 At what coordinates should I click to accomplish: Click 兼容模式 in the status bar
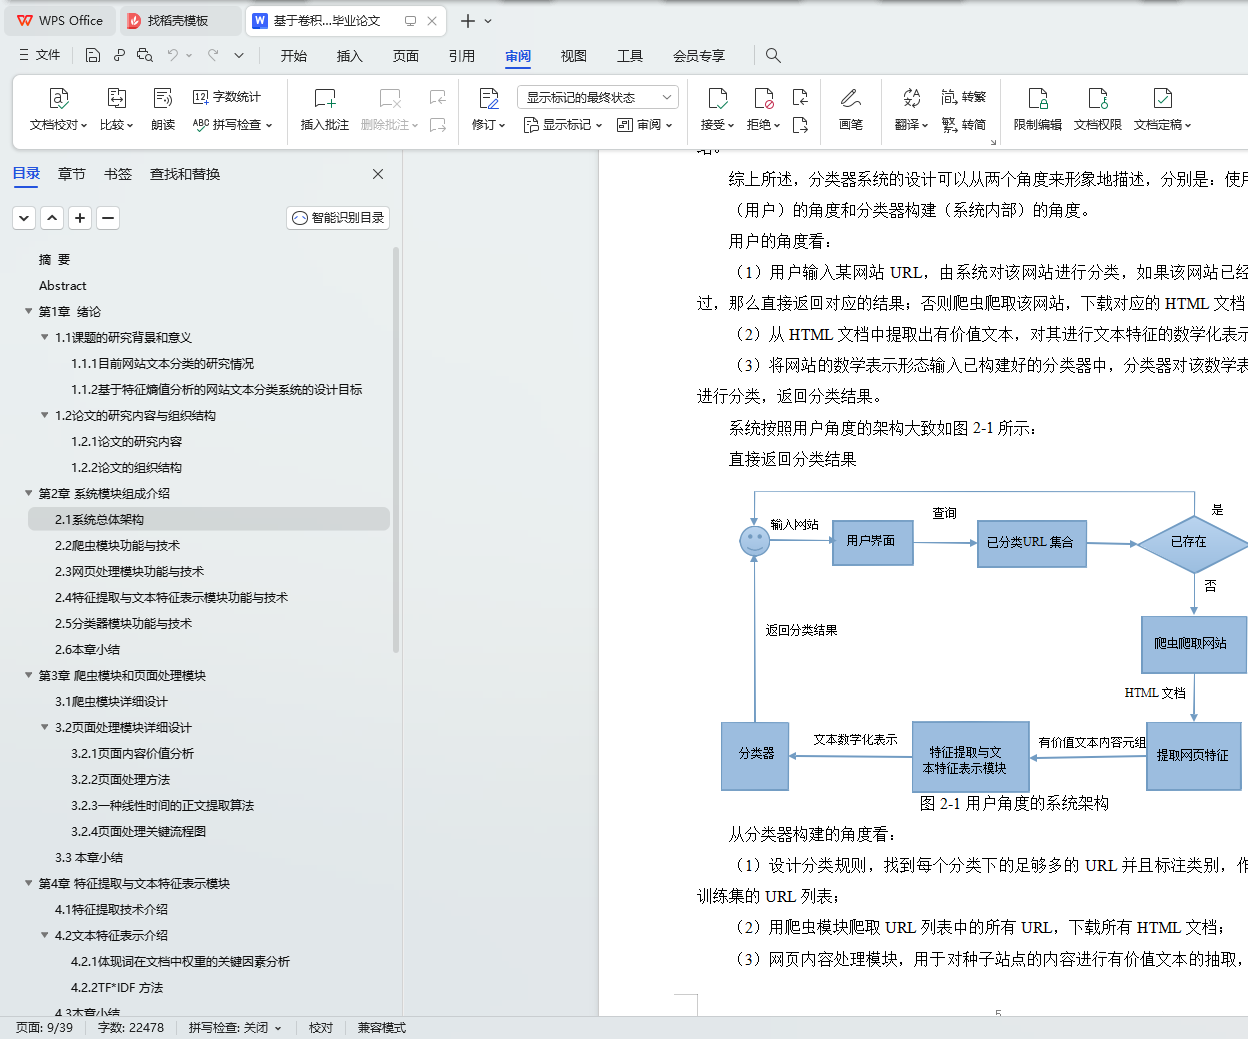[x=382, y=1028]
